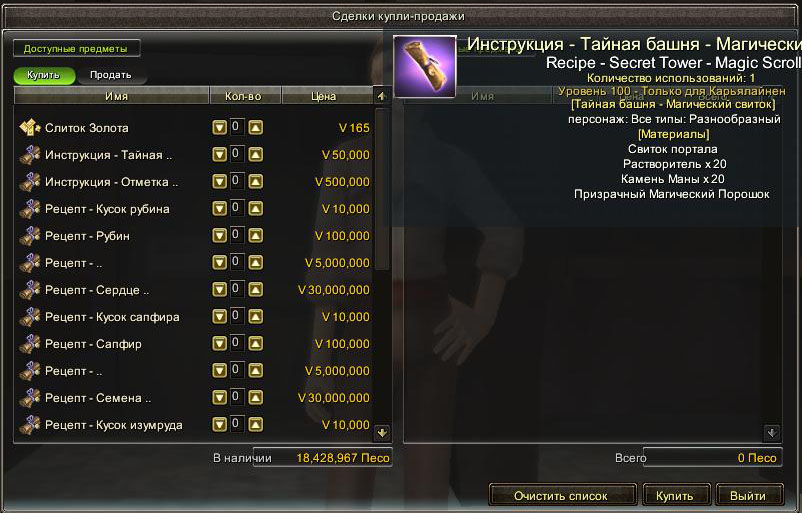
Task: Click quantity field for Инструкция - Тайная
Action: [237, 154]
